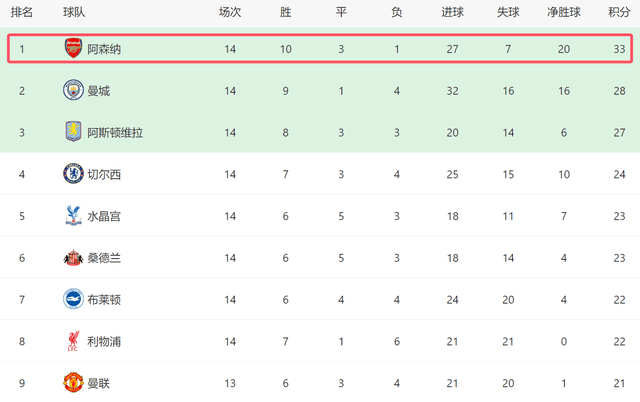Click the 排名 column header
Viewport: 640px width, 402px height.
pos(21,12)
